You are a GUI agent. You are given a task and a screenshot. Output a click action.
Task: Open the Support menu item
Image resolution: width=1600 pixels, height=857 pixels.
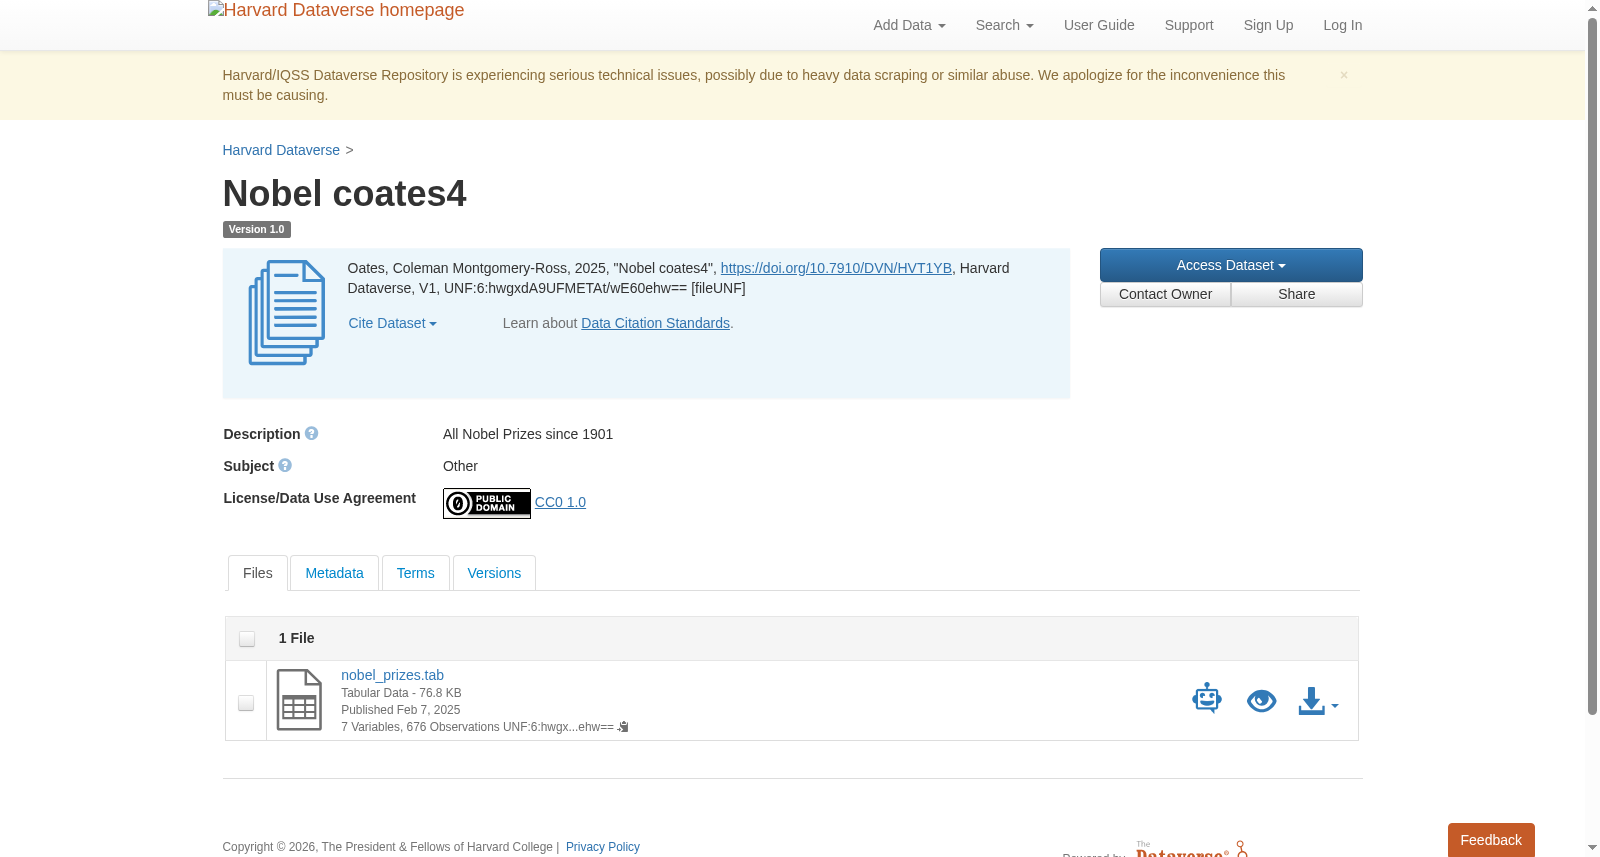click(x=1189, y=25)
